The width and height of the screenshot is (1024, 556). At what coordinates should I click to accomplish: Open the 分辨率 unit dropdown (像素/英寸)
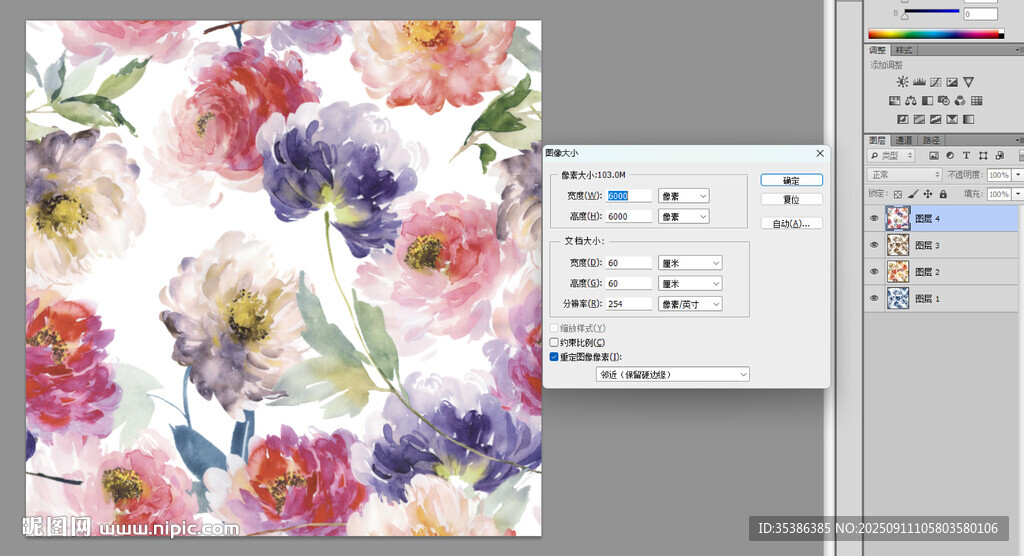pos(689,304)
